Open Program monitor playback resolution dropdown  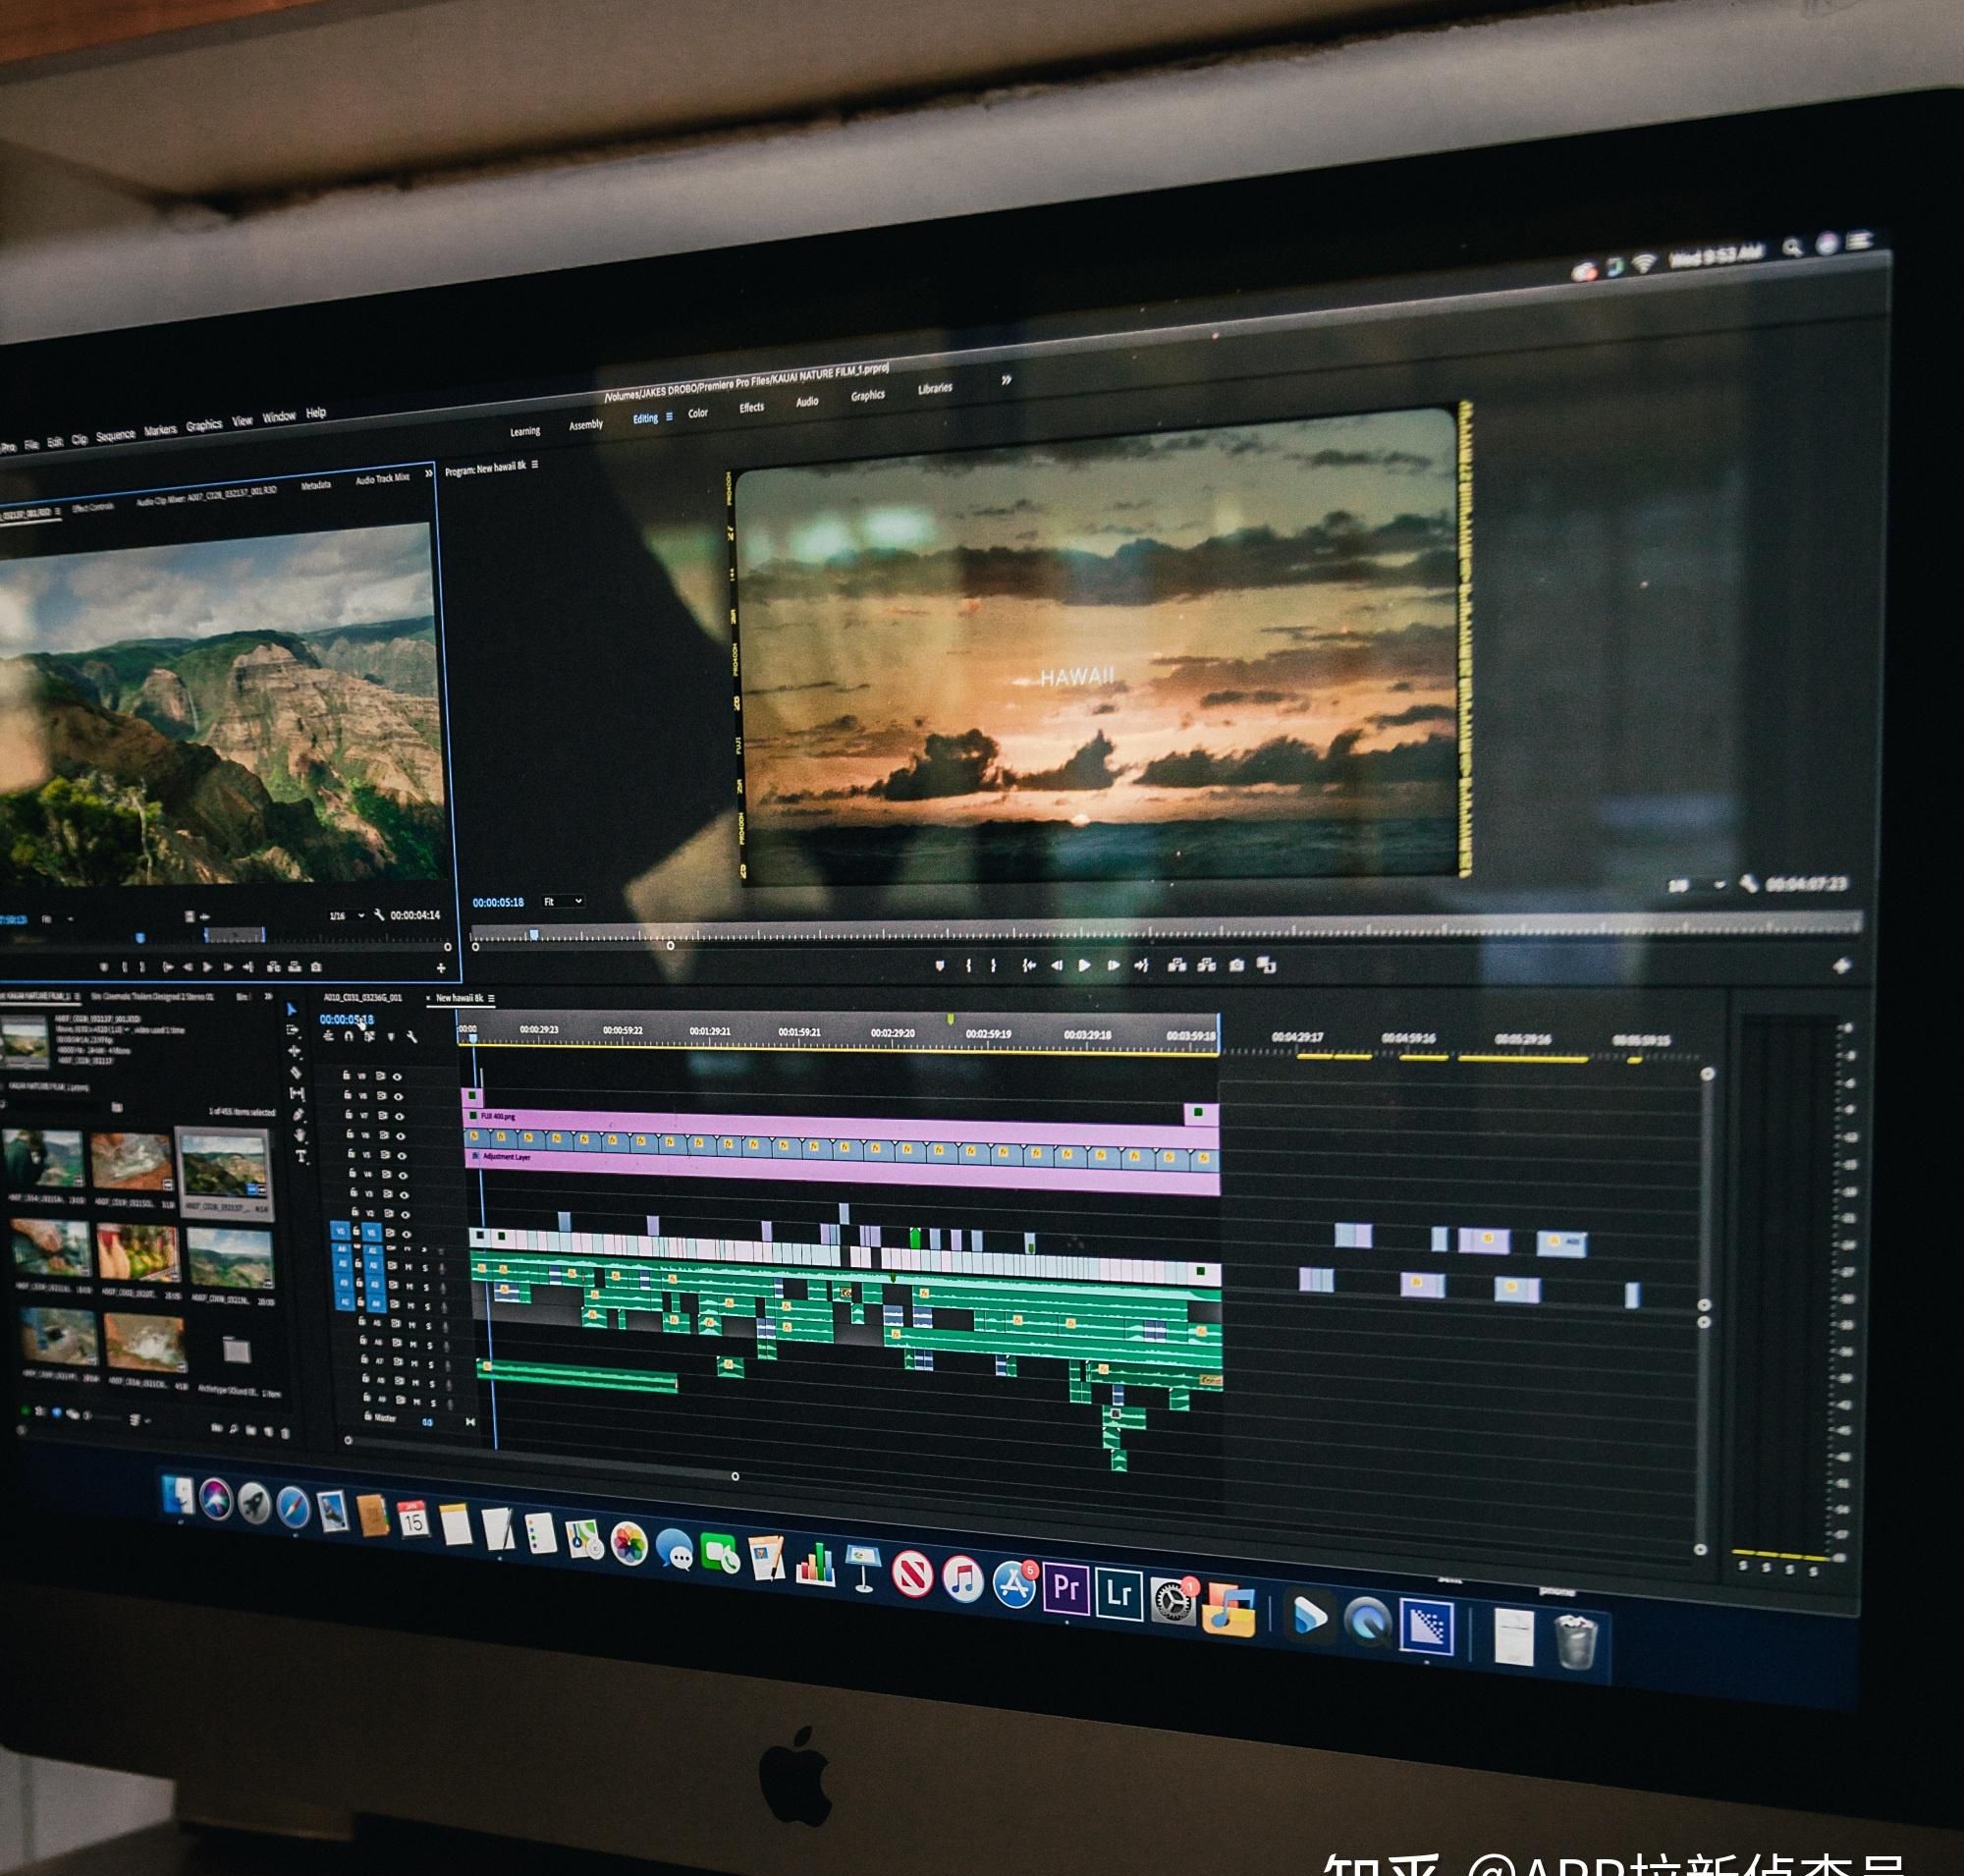pyautogui.click(x=1700, y=885)
